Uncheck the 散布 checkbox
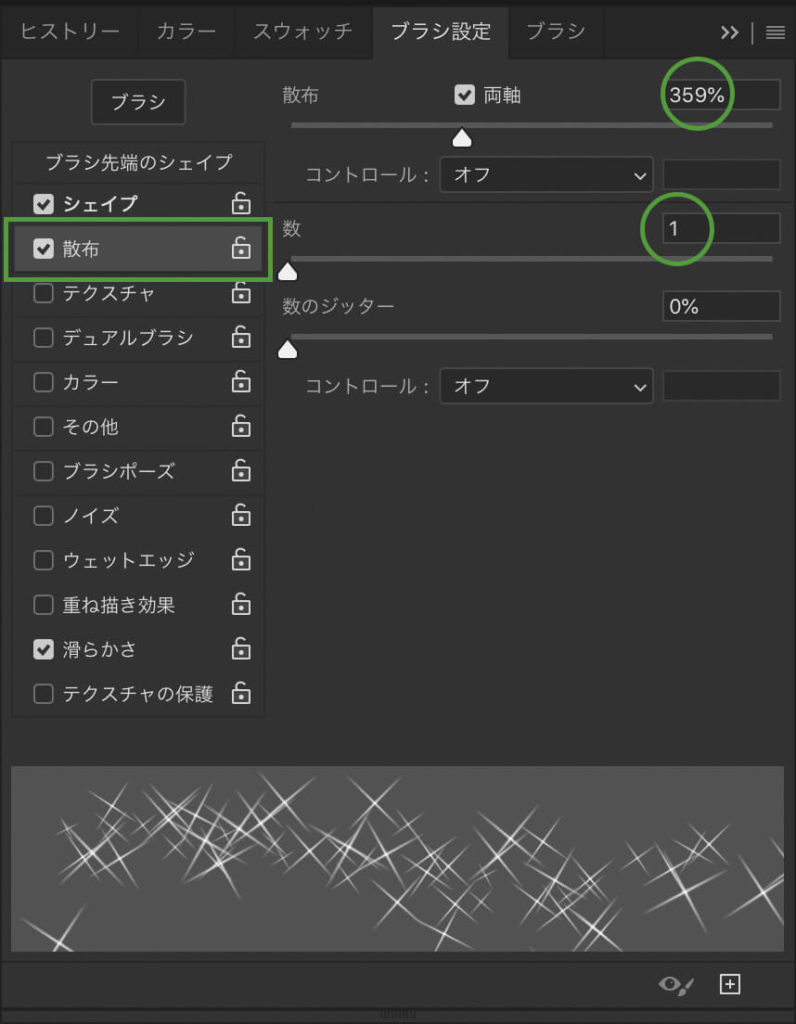 tap(43, 248)
